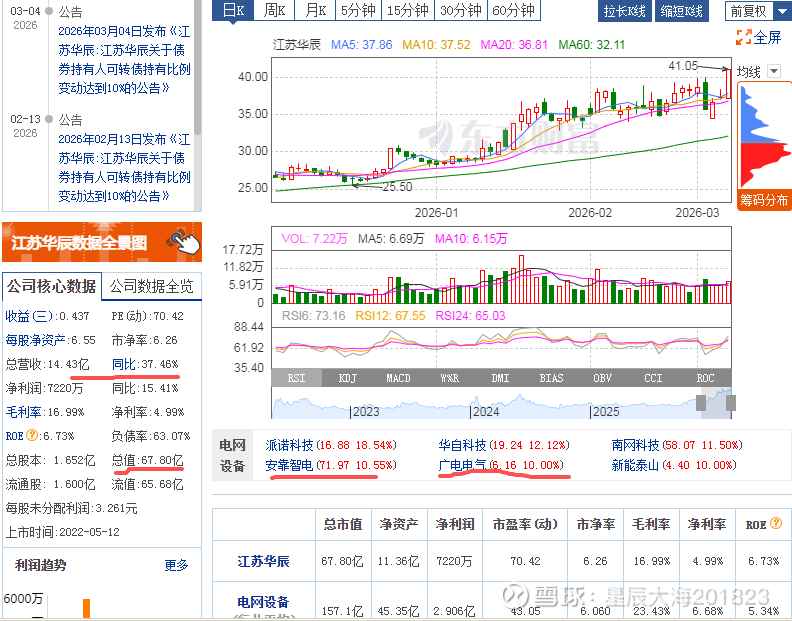The height and width of the screenshot is (621, 792).
Task: Switch to 日K chart tab
Action: pyautogui.click(x=233, y=11)
